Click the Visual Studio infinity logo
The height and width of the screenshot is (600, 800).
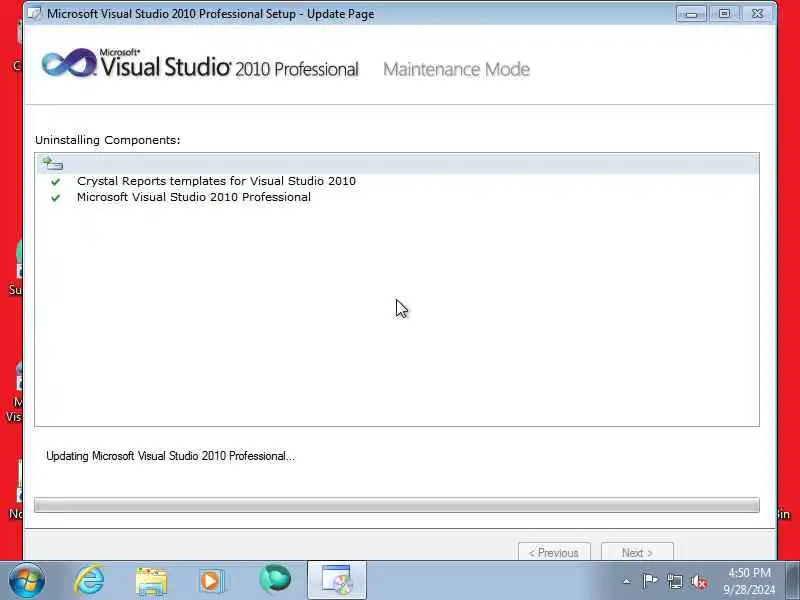point(69,63)
